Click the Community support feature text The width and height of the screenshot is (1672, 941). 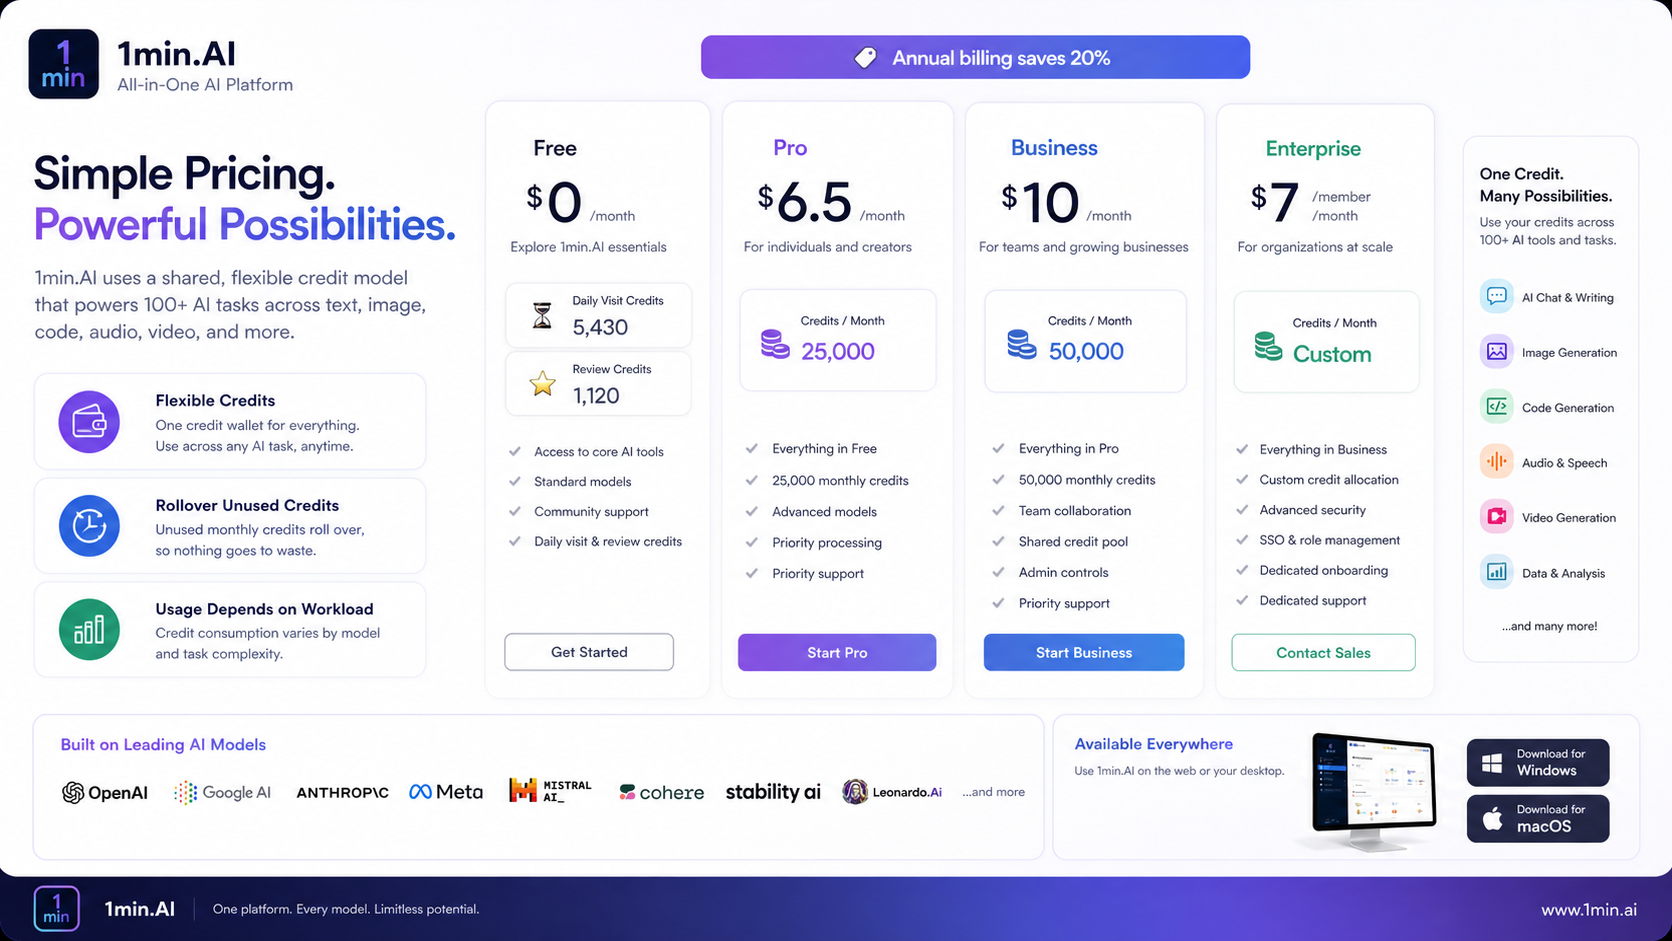click(591, 511)
